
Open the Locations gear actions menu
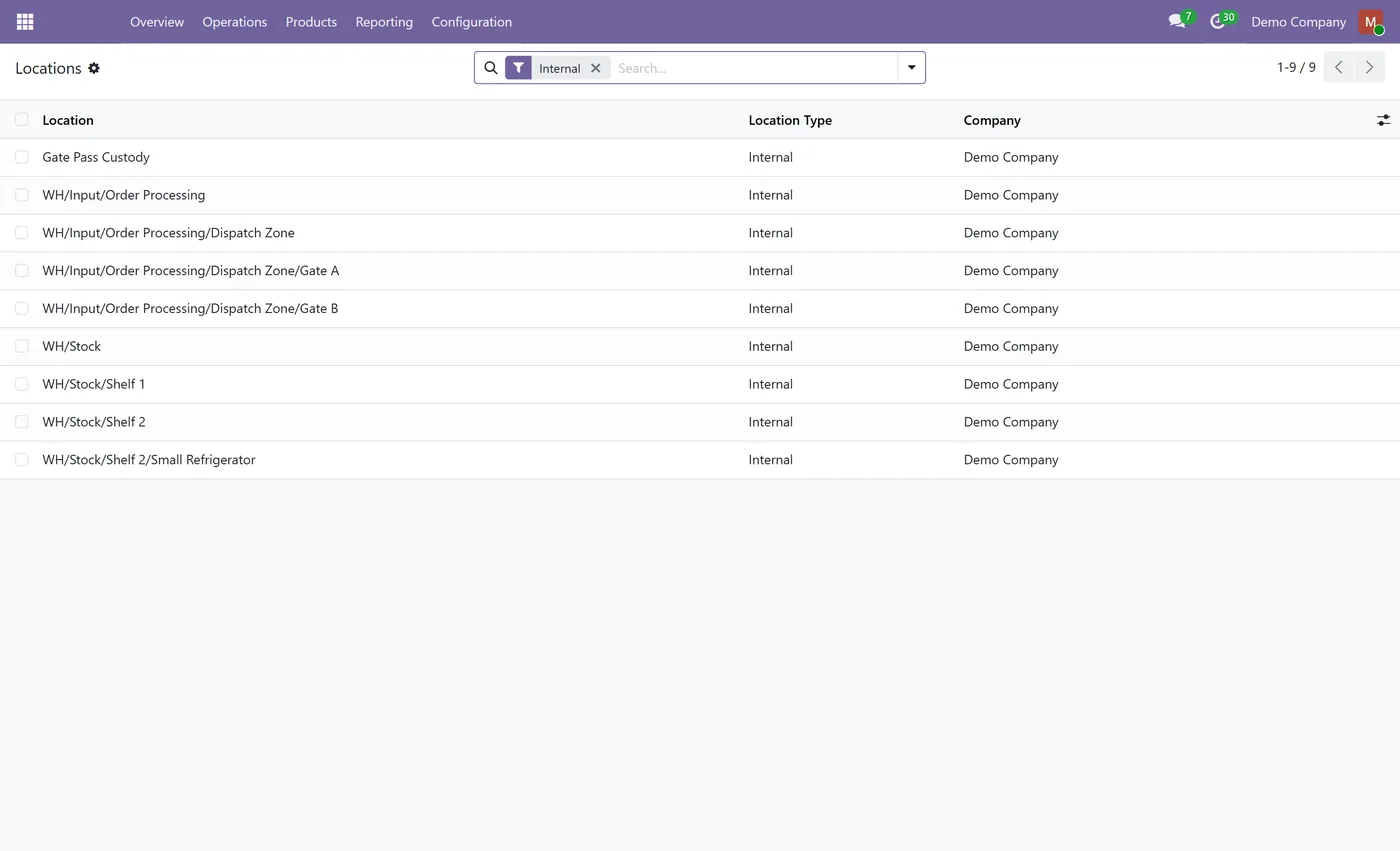[94, 68]
